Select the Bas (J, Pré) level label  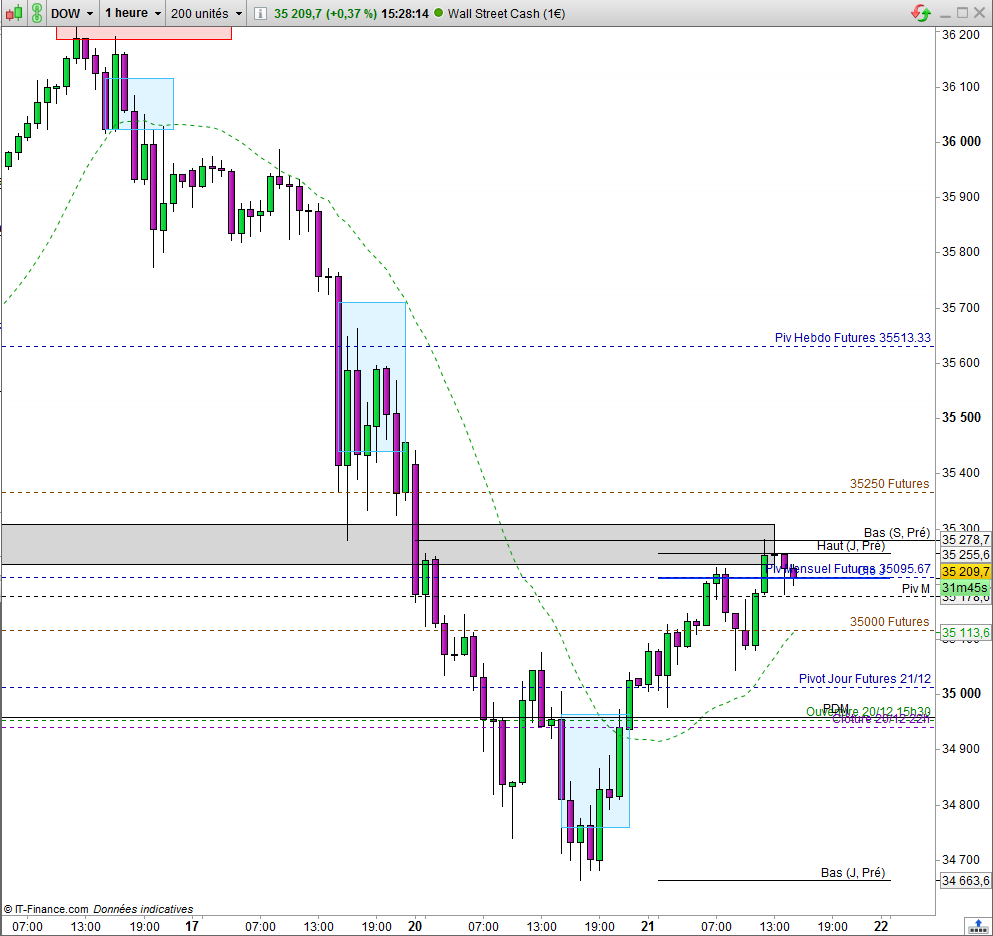pos(852,873)
